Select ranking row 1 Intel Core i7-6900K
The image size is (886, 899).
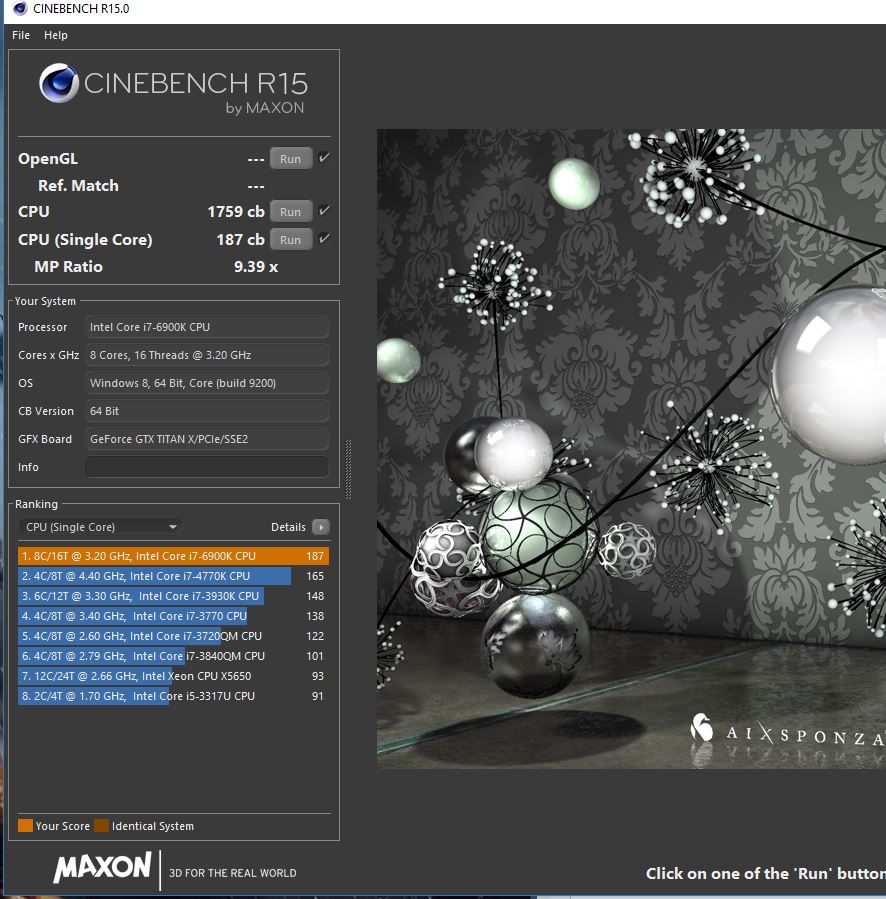click(x=173, y=556)
